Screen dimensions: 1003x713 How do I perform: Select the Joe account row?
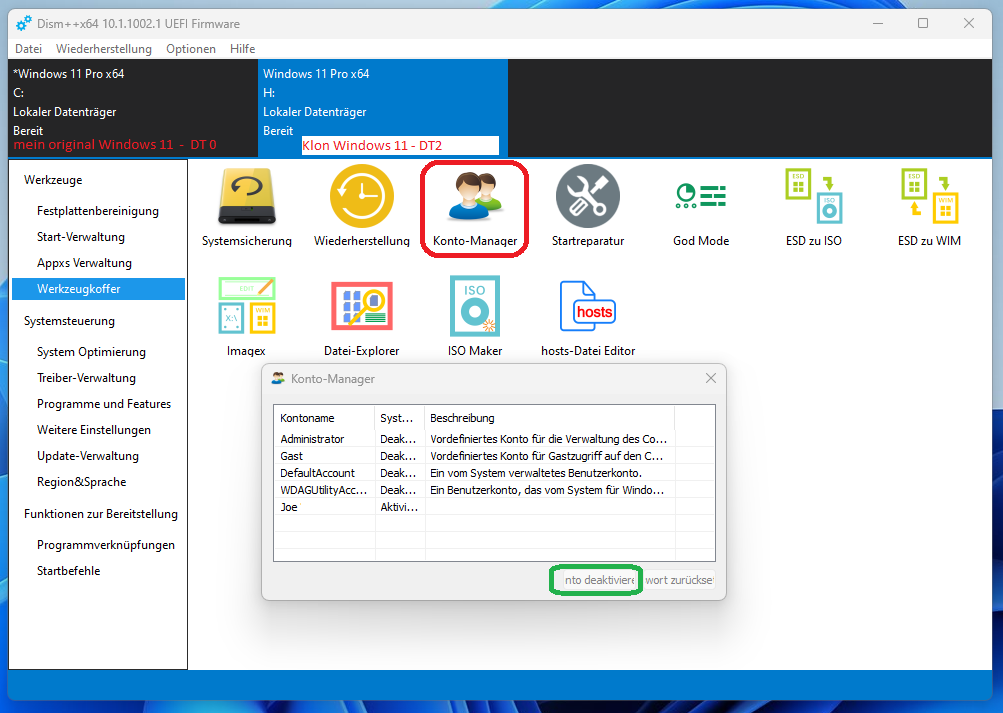[x=494, y=507]
